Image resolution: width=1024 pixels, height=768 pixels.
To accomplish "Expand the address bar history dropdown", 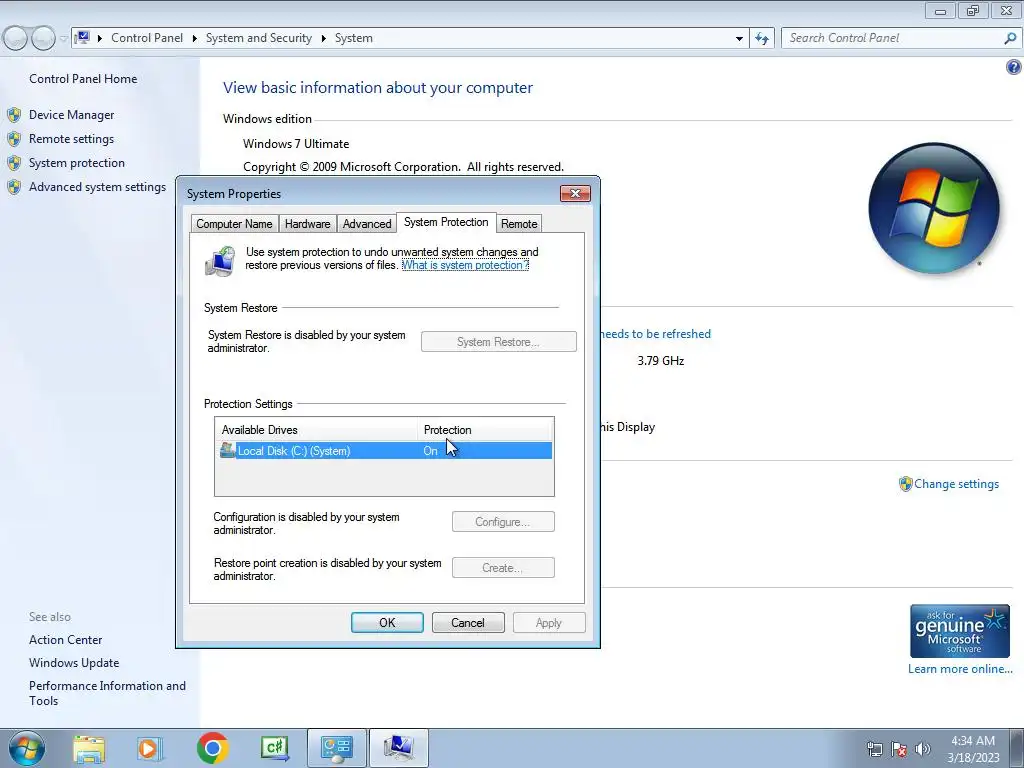I will tap(739, 38).
